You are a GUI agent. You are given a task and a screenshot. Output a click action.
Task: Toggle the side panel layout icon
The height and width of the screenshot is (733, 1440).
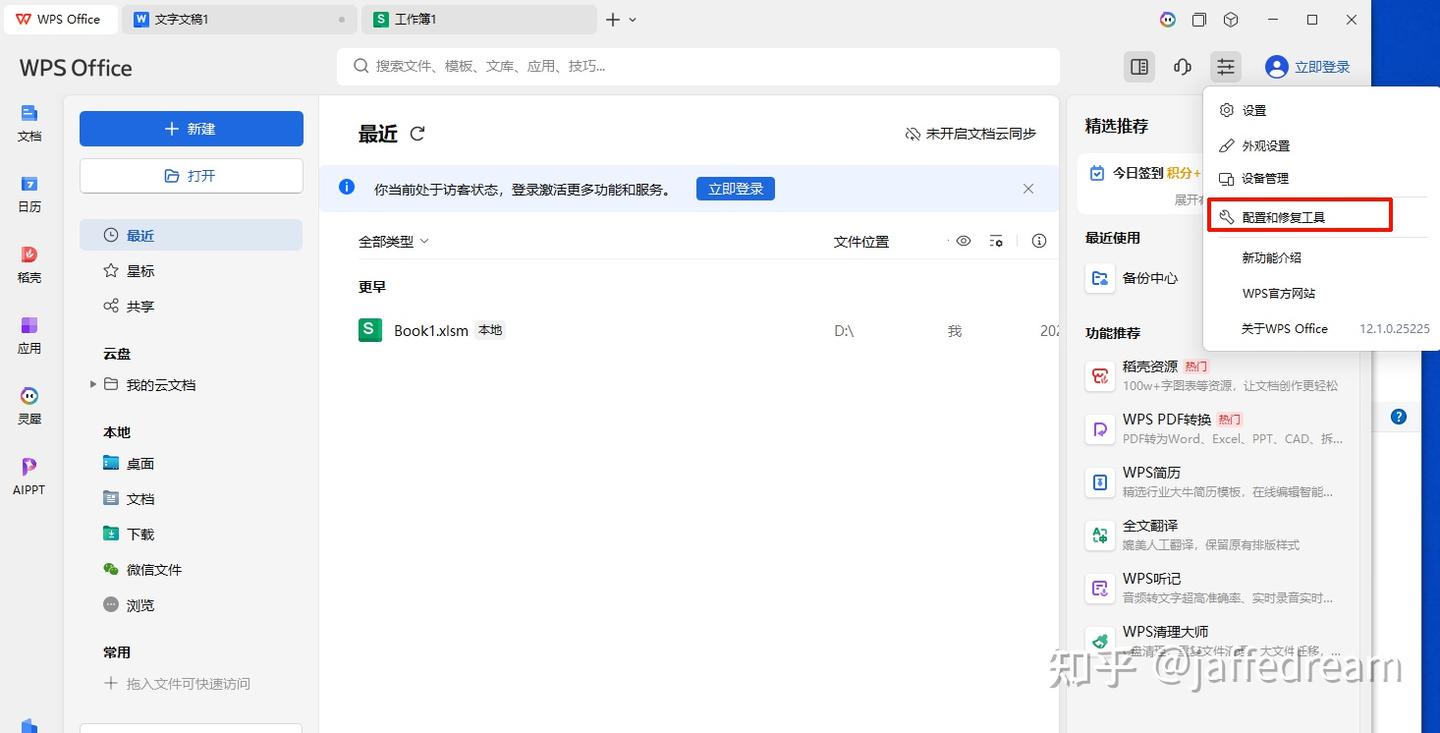tap(1139, 67)
